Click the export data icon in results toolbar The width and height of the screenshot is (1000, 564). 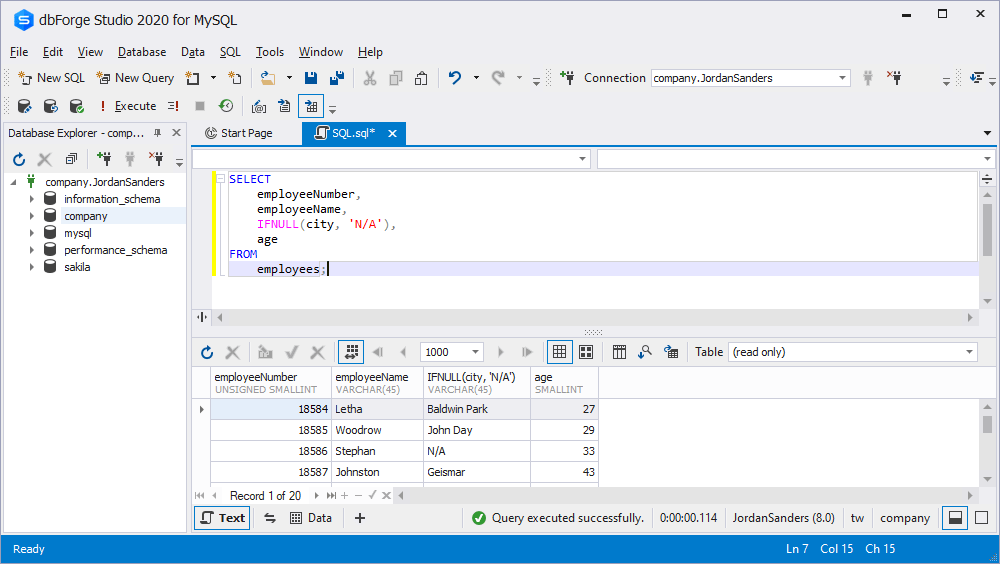671,352
